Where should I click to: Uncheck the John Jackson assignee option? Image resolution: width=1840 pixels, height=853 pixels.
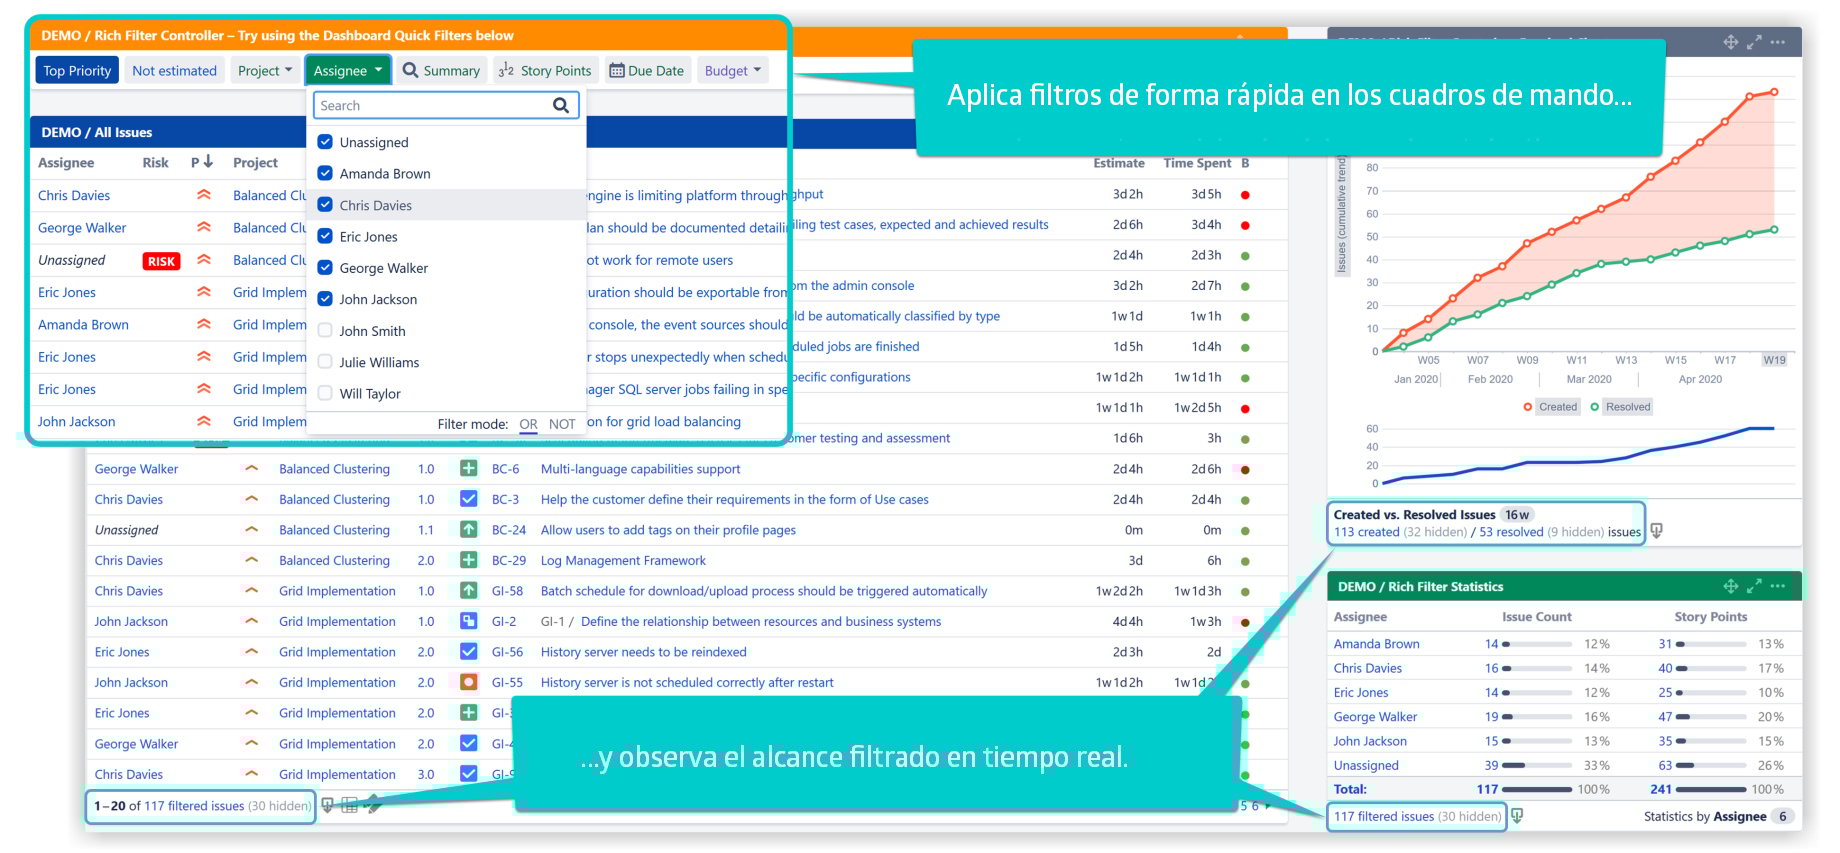[325, 298]
